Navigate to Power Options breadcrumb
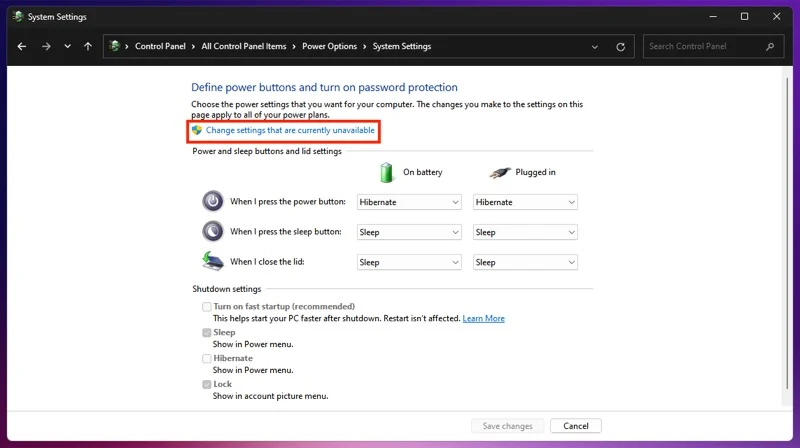This screenshot has width=800, height=448. tap(329, 46)
